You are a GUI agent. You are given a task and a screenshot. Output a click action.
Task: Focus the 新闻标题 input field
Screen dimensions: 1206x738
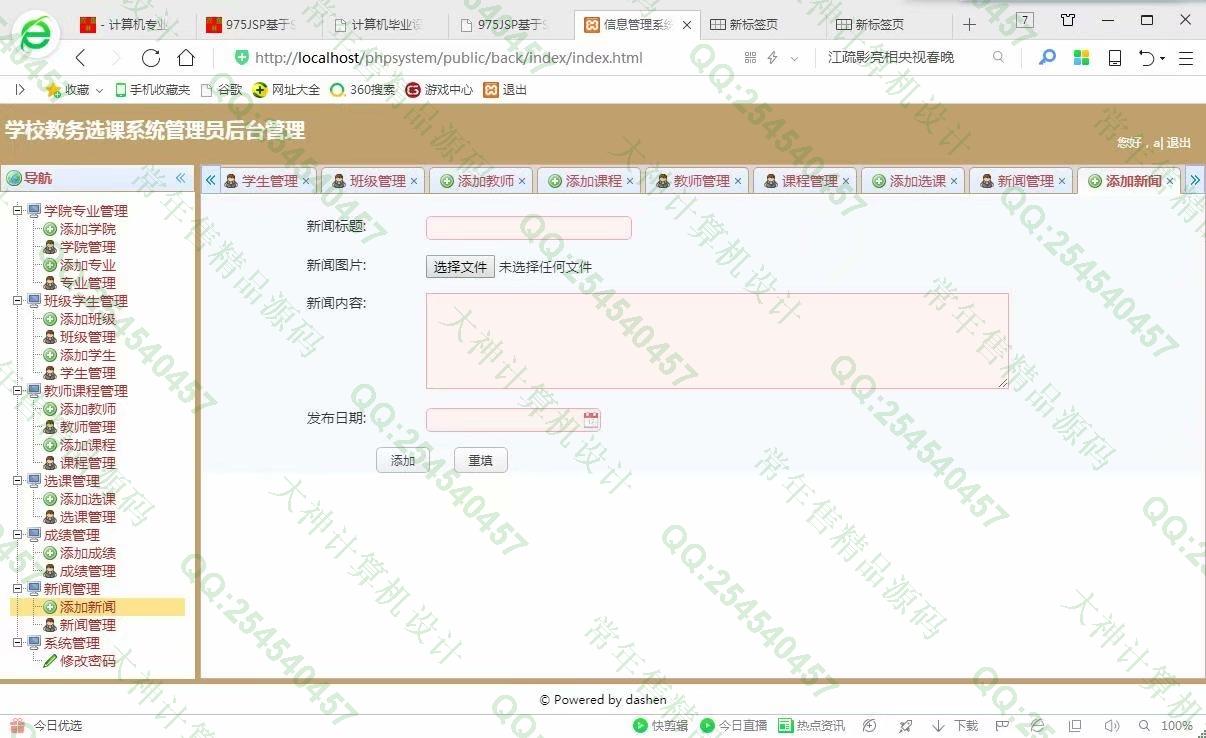point(529,228)
